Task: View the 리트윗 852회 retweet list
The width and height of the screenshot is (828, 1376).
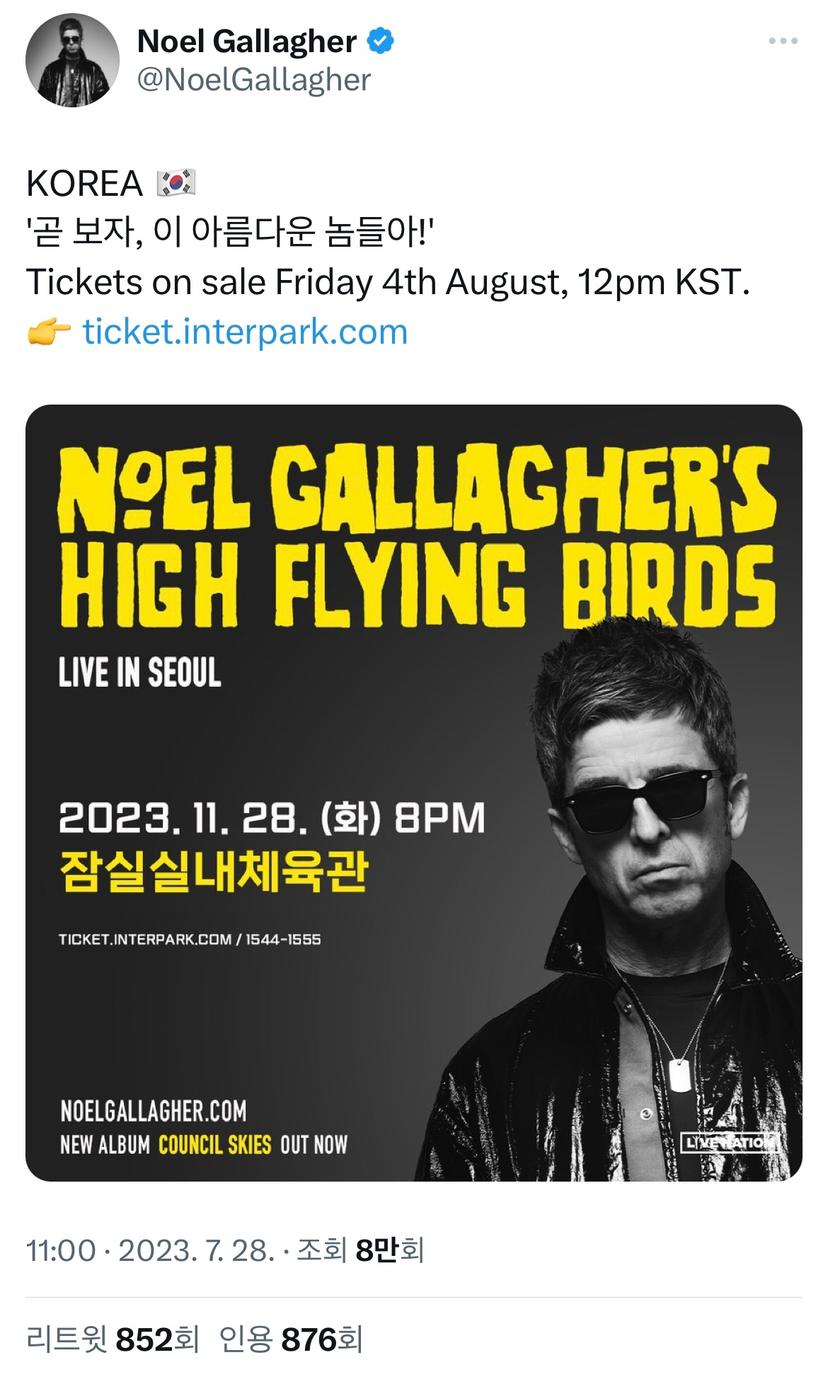Action: coord(113,1338)
